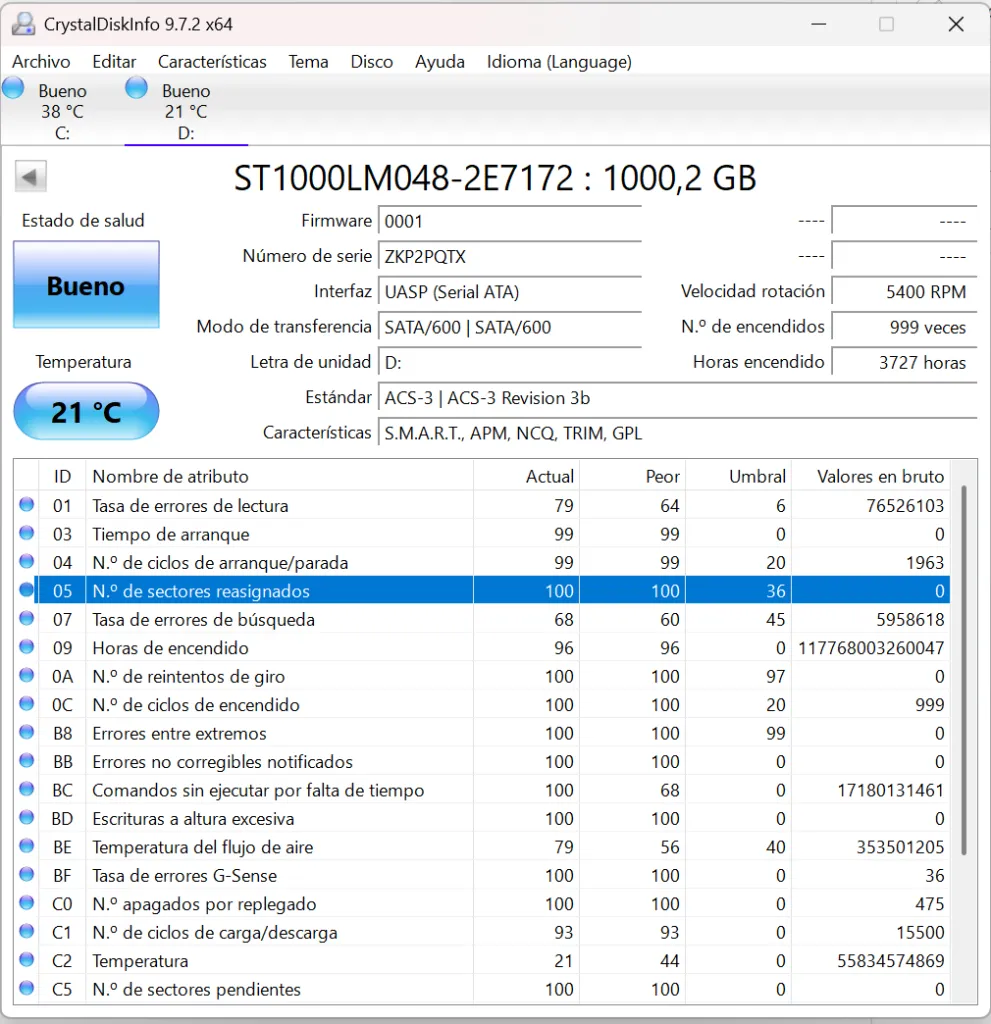Click the power-on hours 3727 horas field
This screenshot has height=1024, width=991.
tap(904, 362)
